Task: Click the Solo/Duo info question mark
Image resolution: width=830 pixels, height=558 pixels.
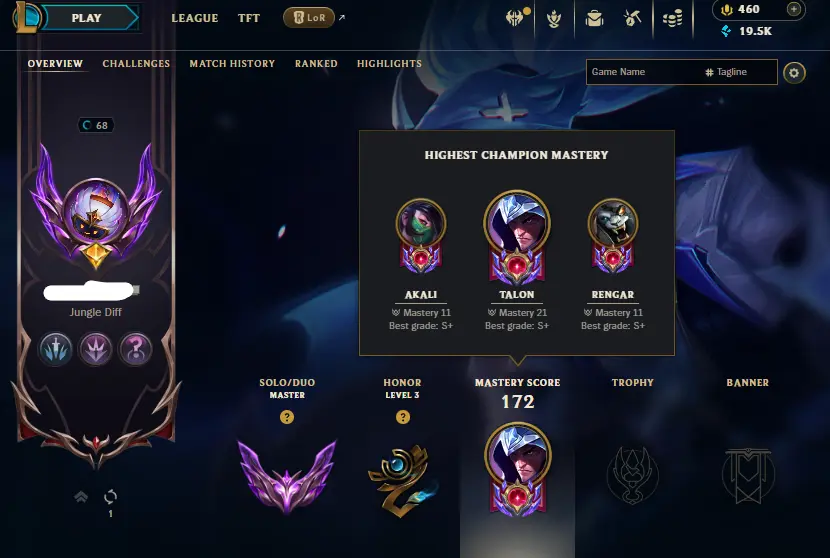Action: click(287, 417)
